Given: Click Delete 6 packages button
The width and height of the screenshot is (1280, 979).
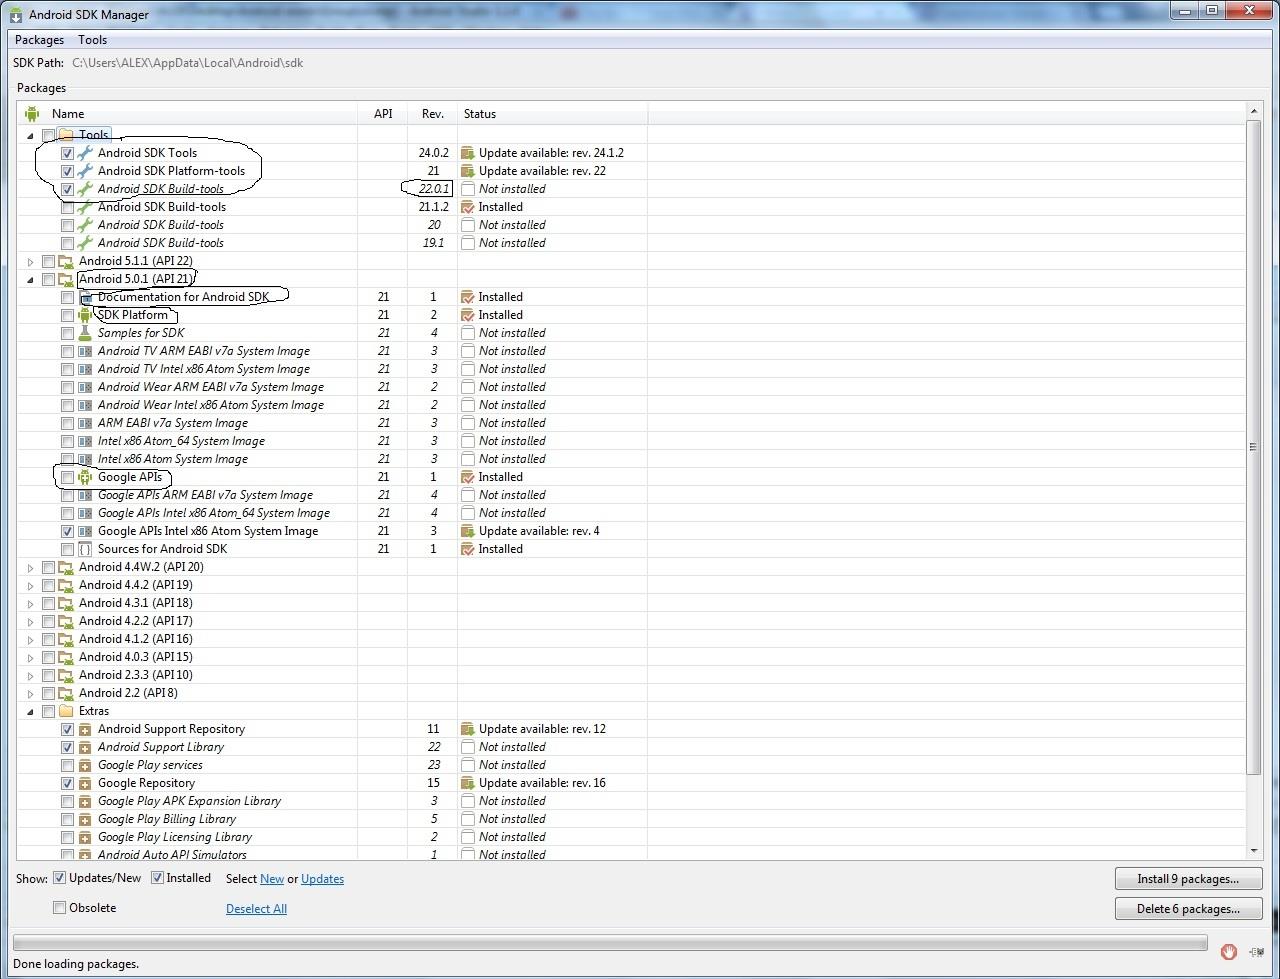Looking at the screenshot, I should (1188, 909).
